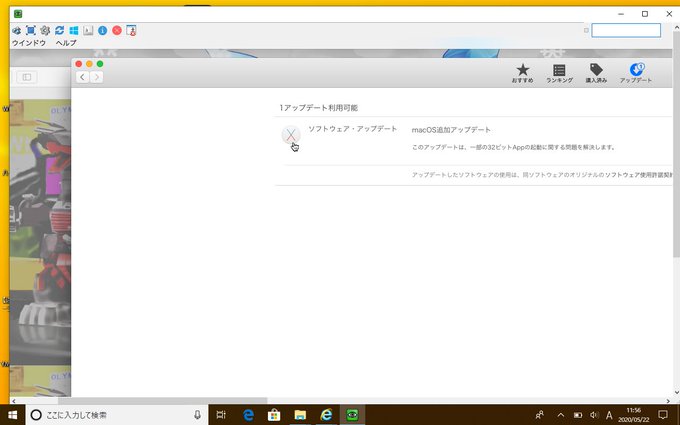This screenshot has width=680, height=425.
Task: Click the battery icon in system tray
Action: 578,415
